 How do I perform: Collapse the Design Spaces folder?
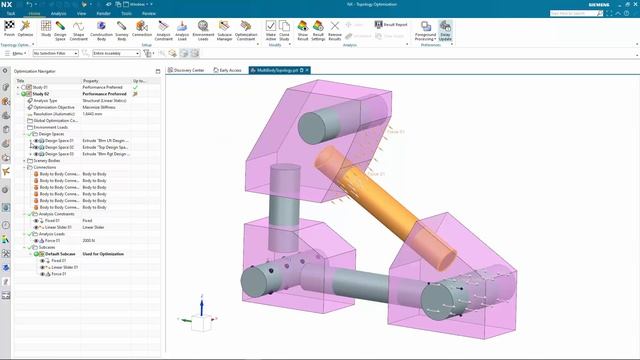click(24, 134)
